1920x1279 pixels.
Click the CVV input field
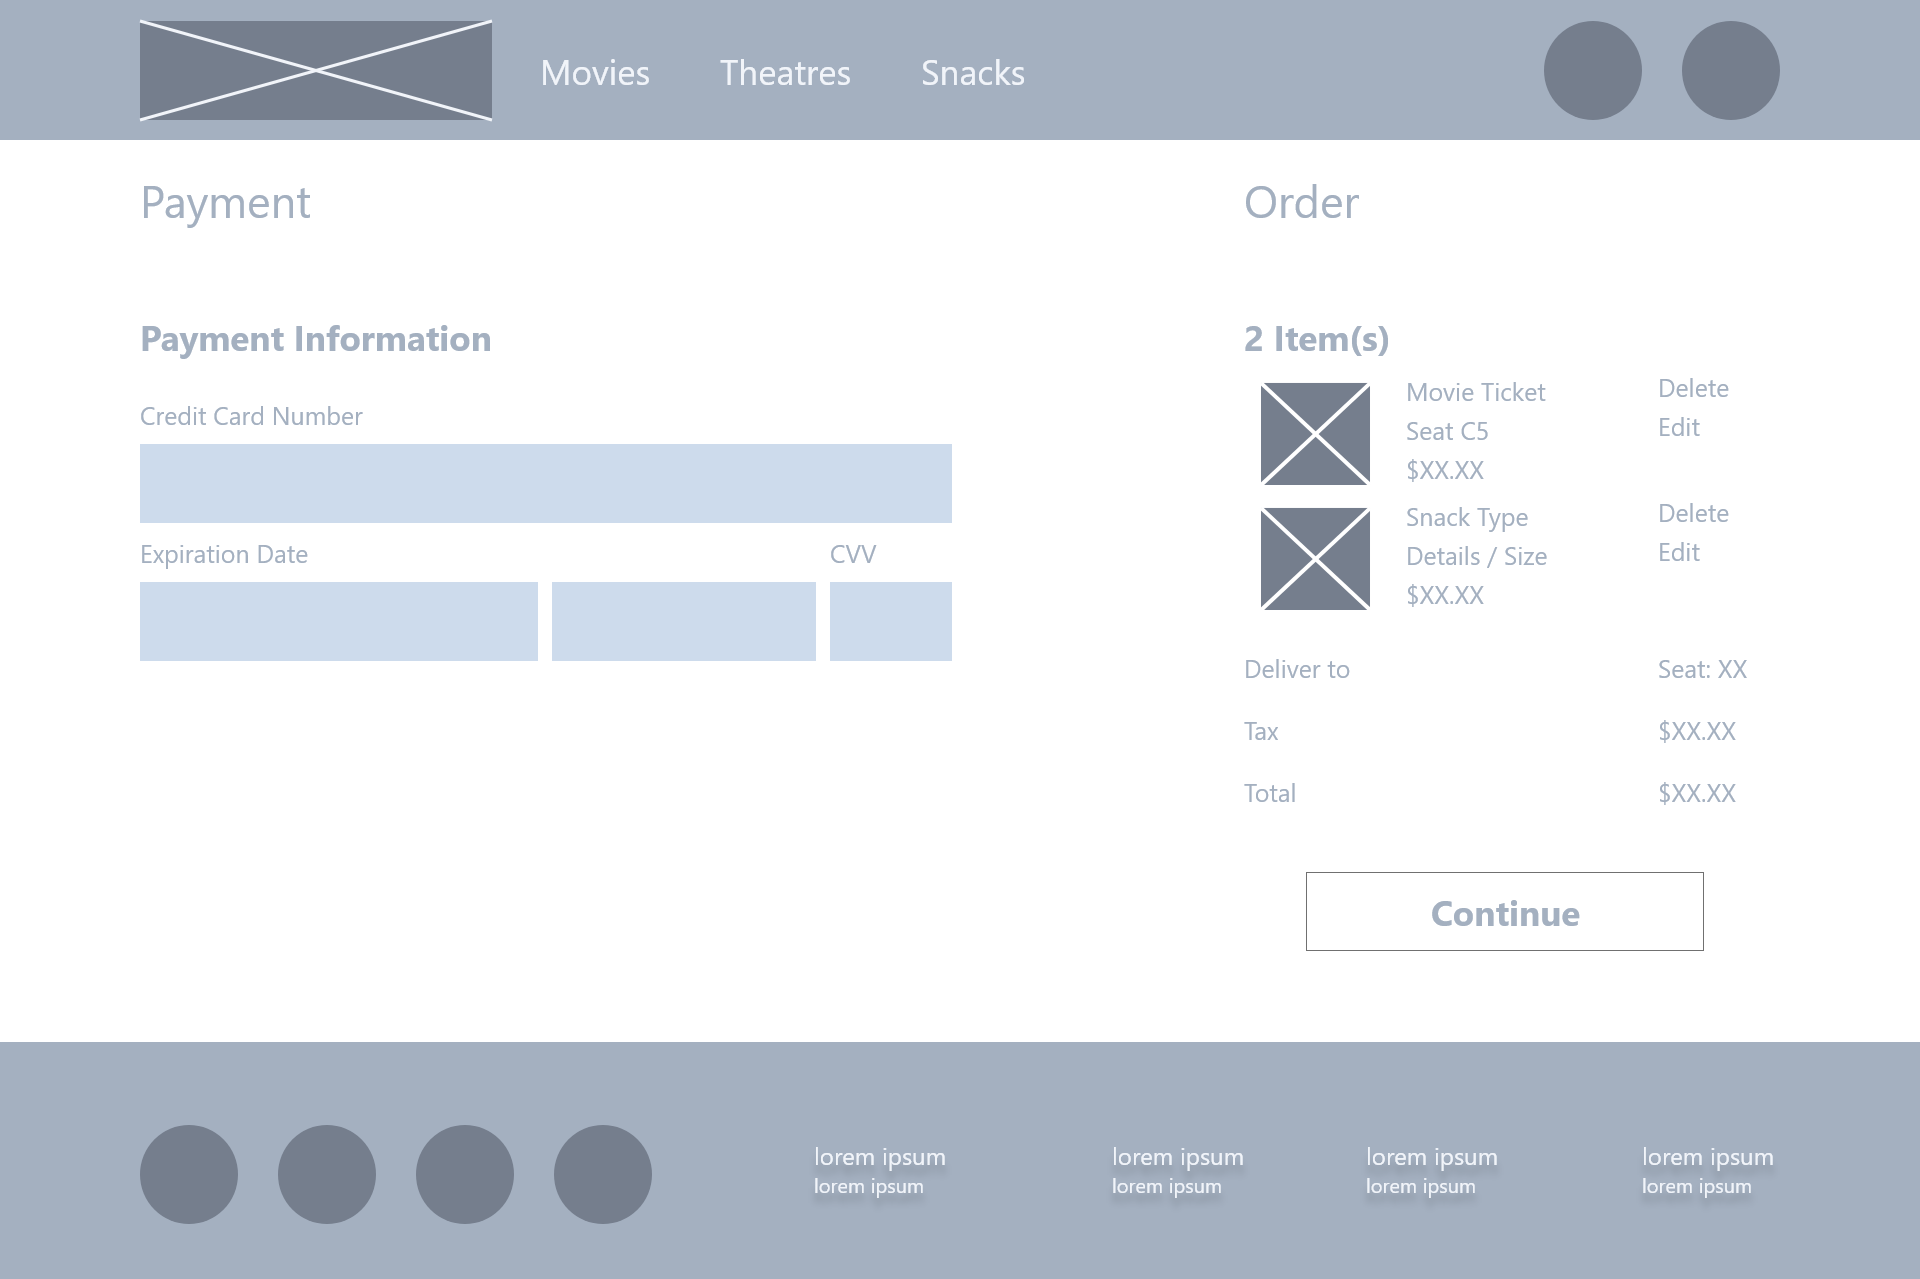click(890, 621)
